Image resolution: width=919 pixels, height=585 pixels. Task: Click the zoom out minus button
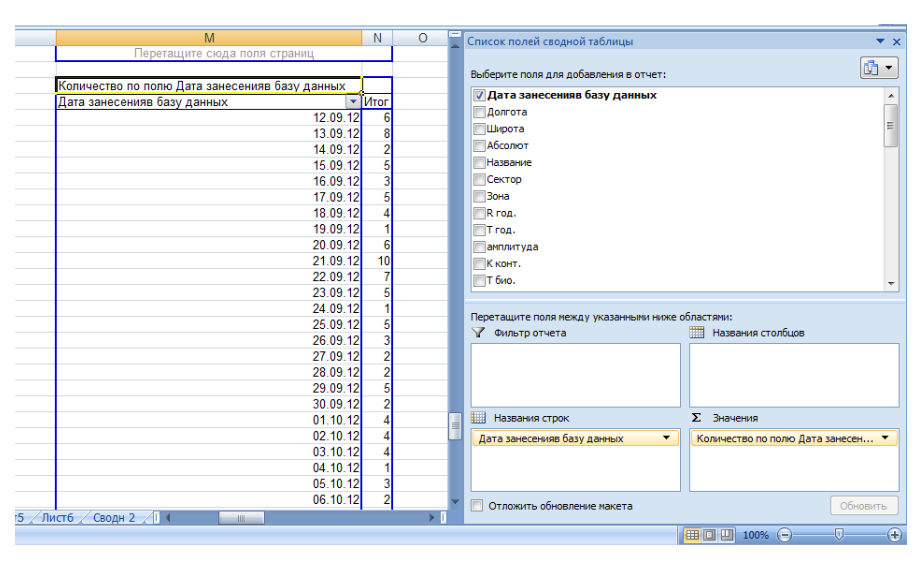tap(784, 535)
